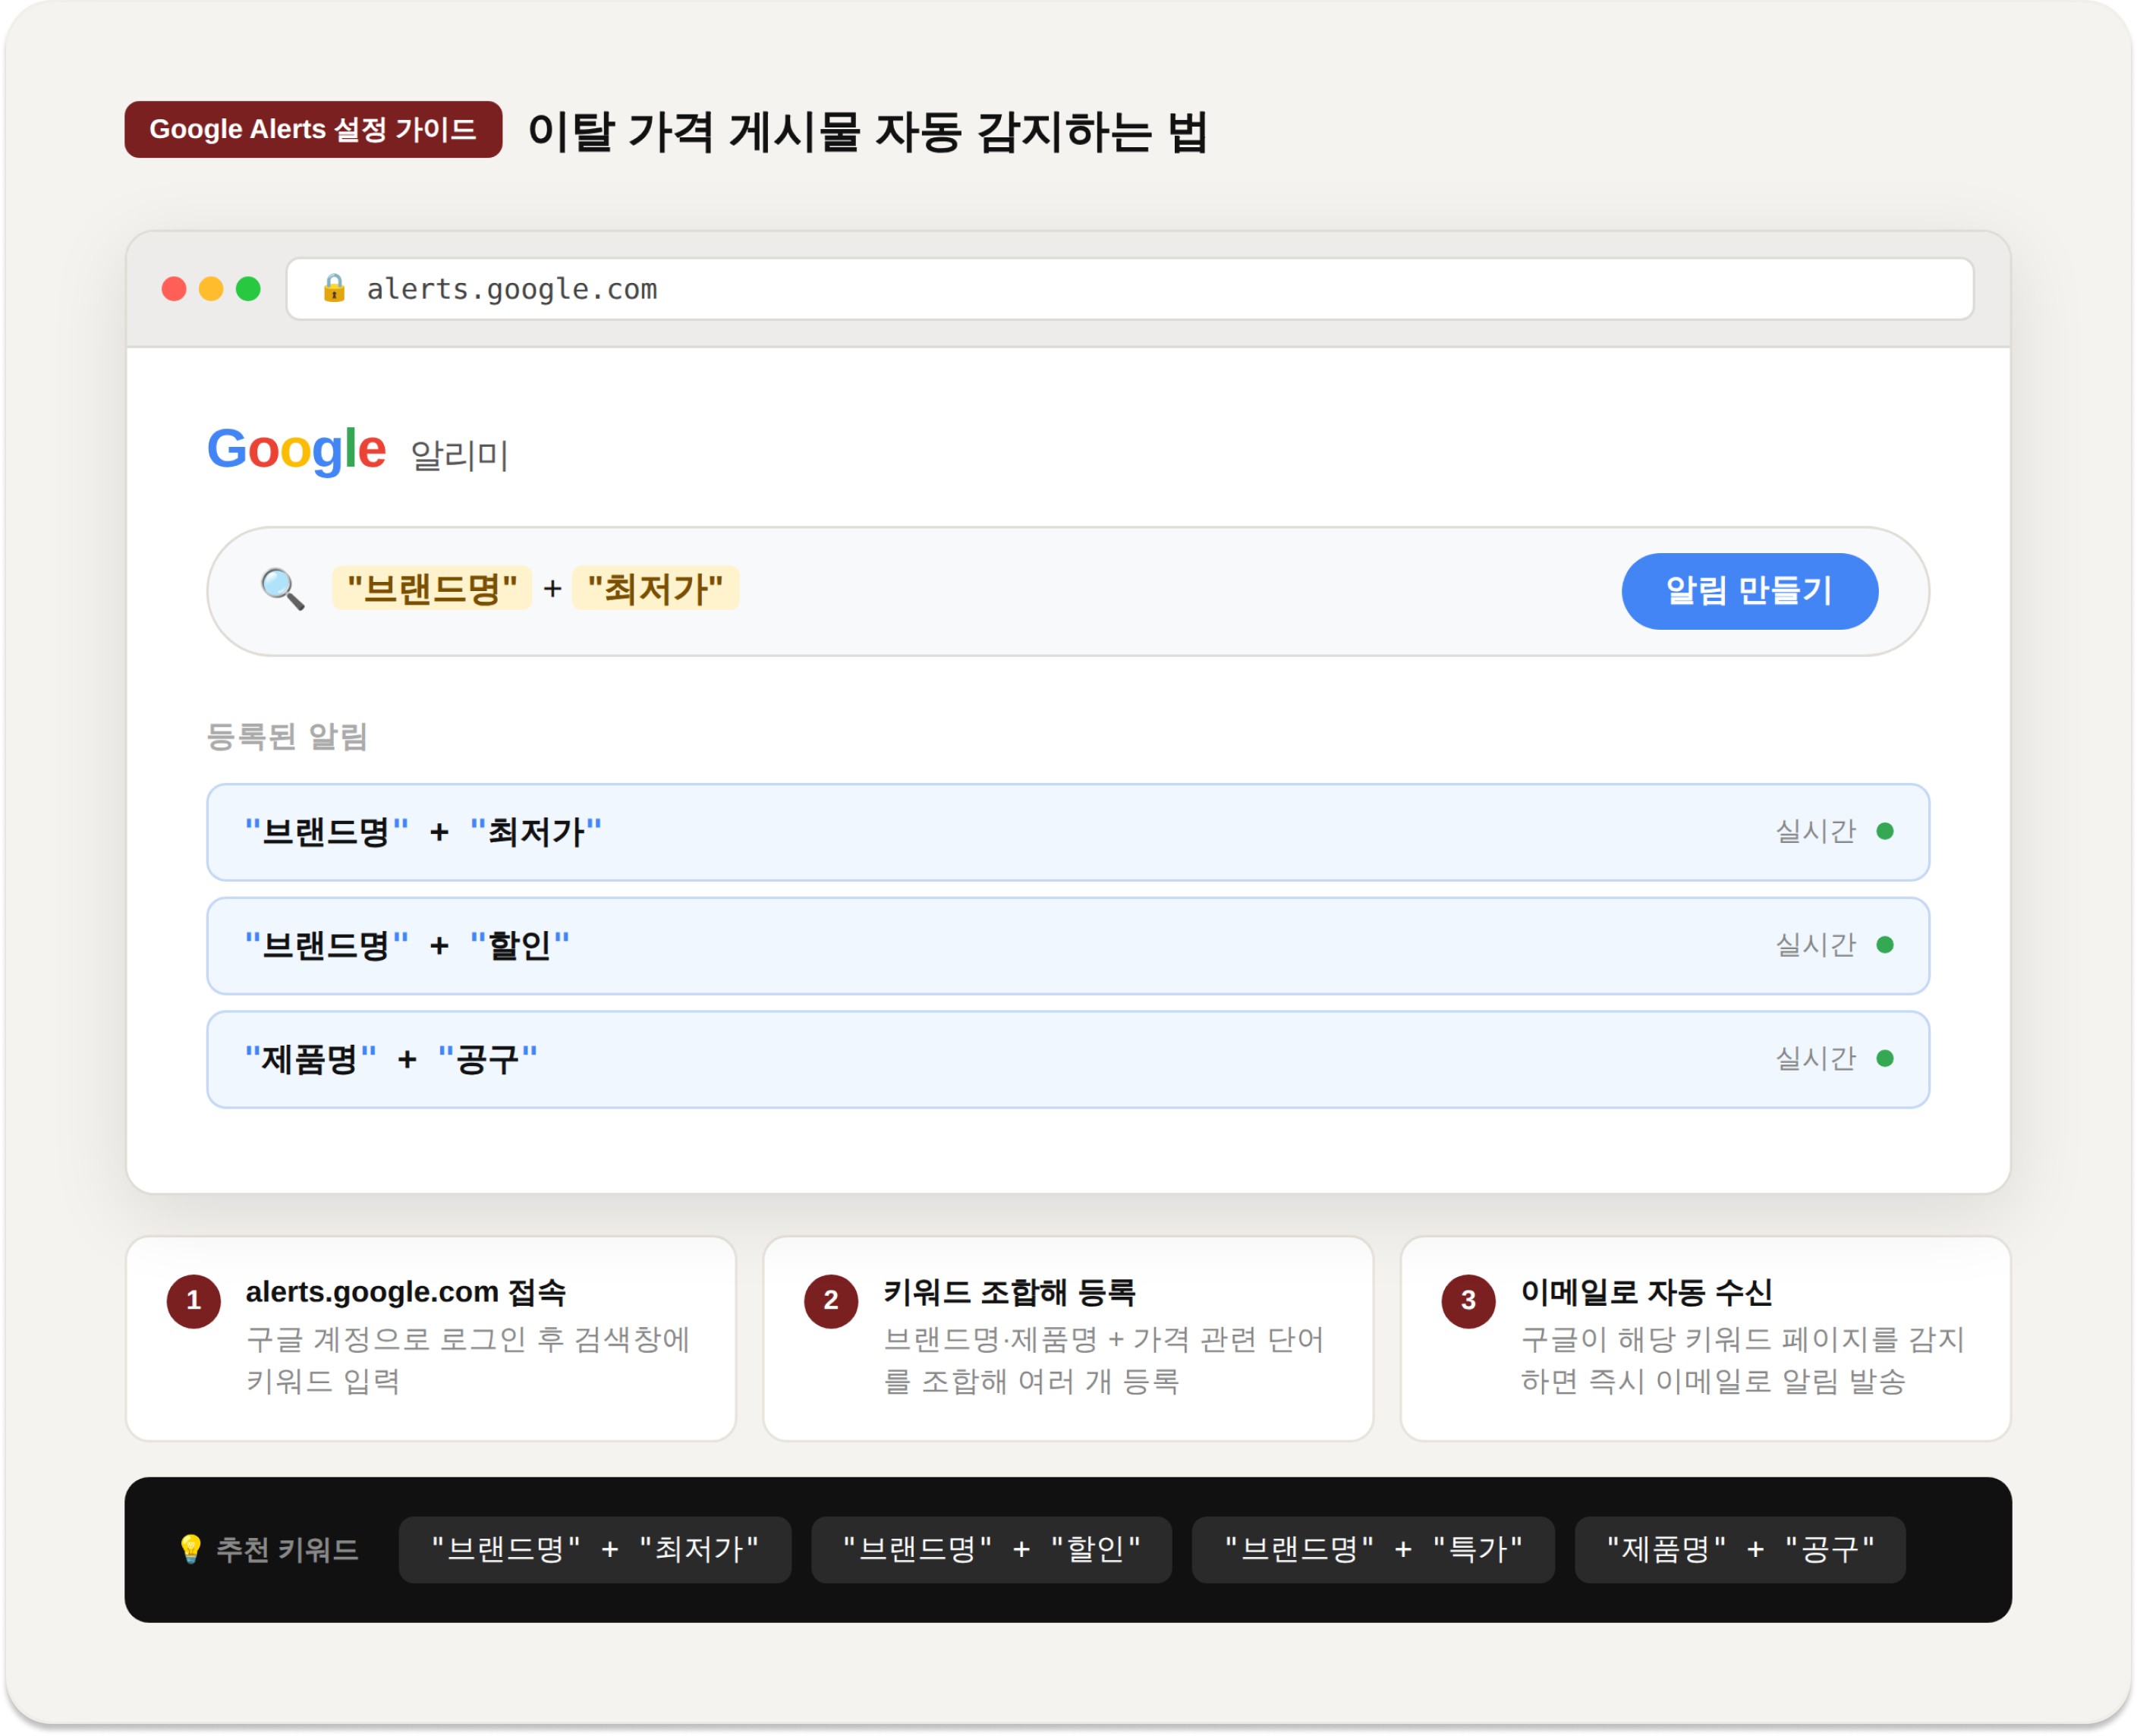Click the 알리미 text next to Google logo

(x=460, y=455)
